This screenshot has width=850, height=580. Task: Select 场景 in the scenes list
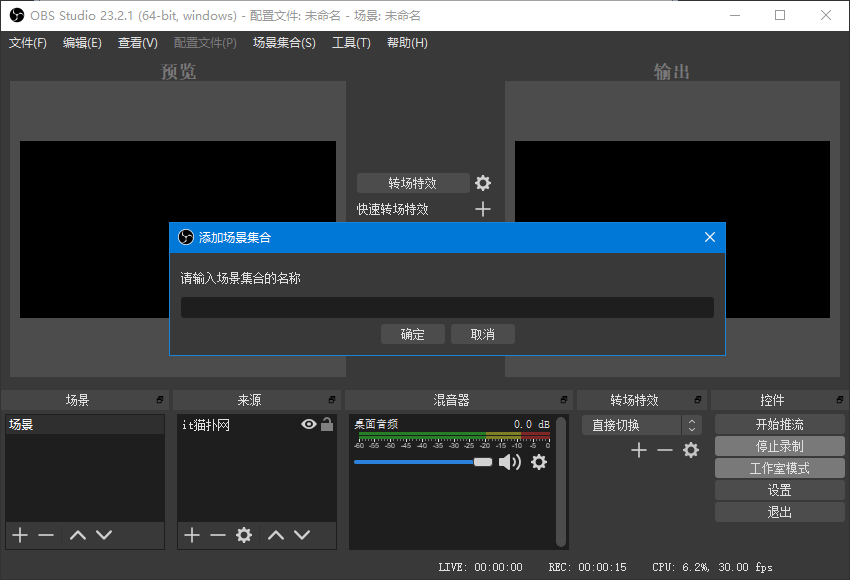click(85, 424)
